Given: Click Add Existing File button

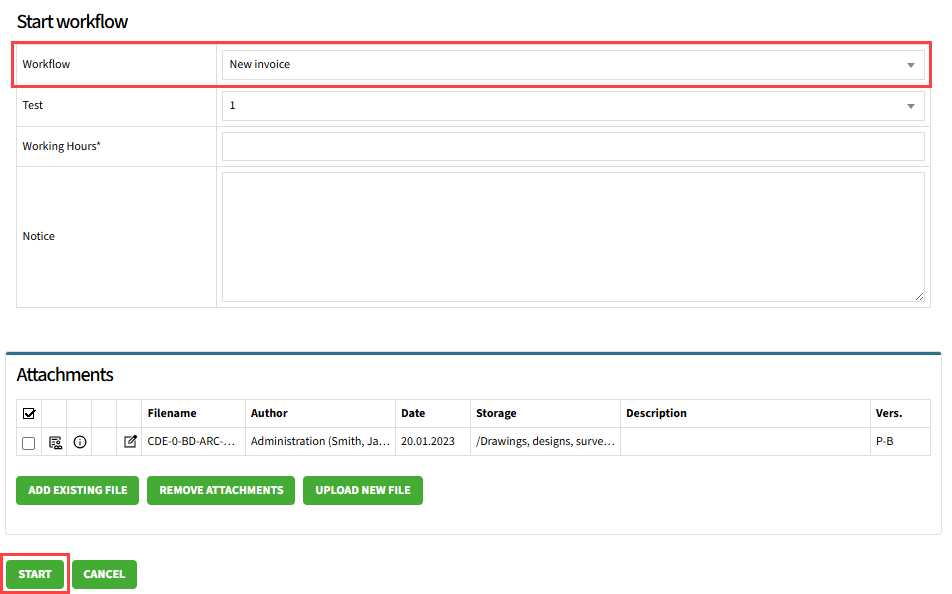Looking at the screenshot, I should point(78,490).
